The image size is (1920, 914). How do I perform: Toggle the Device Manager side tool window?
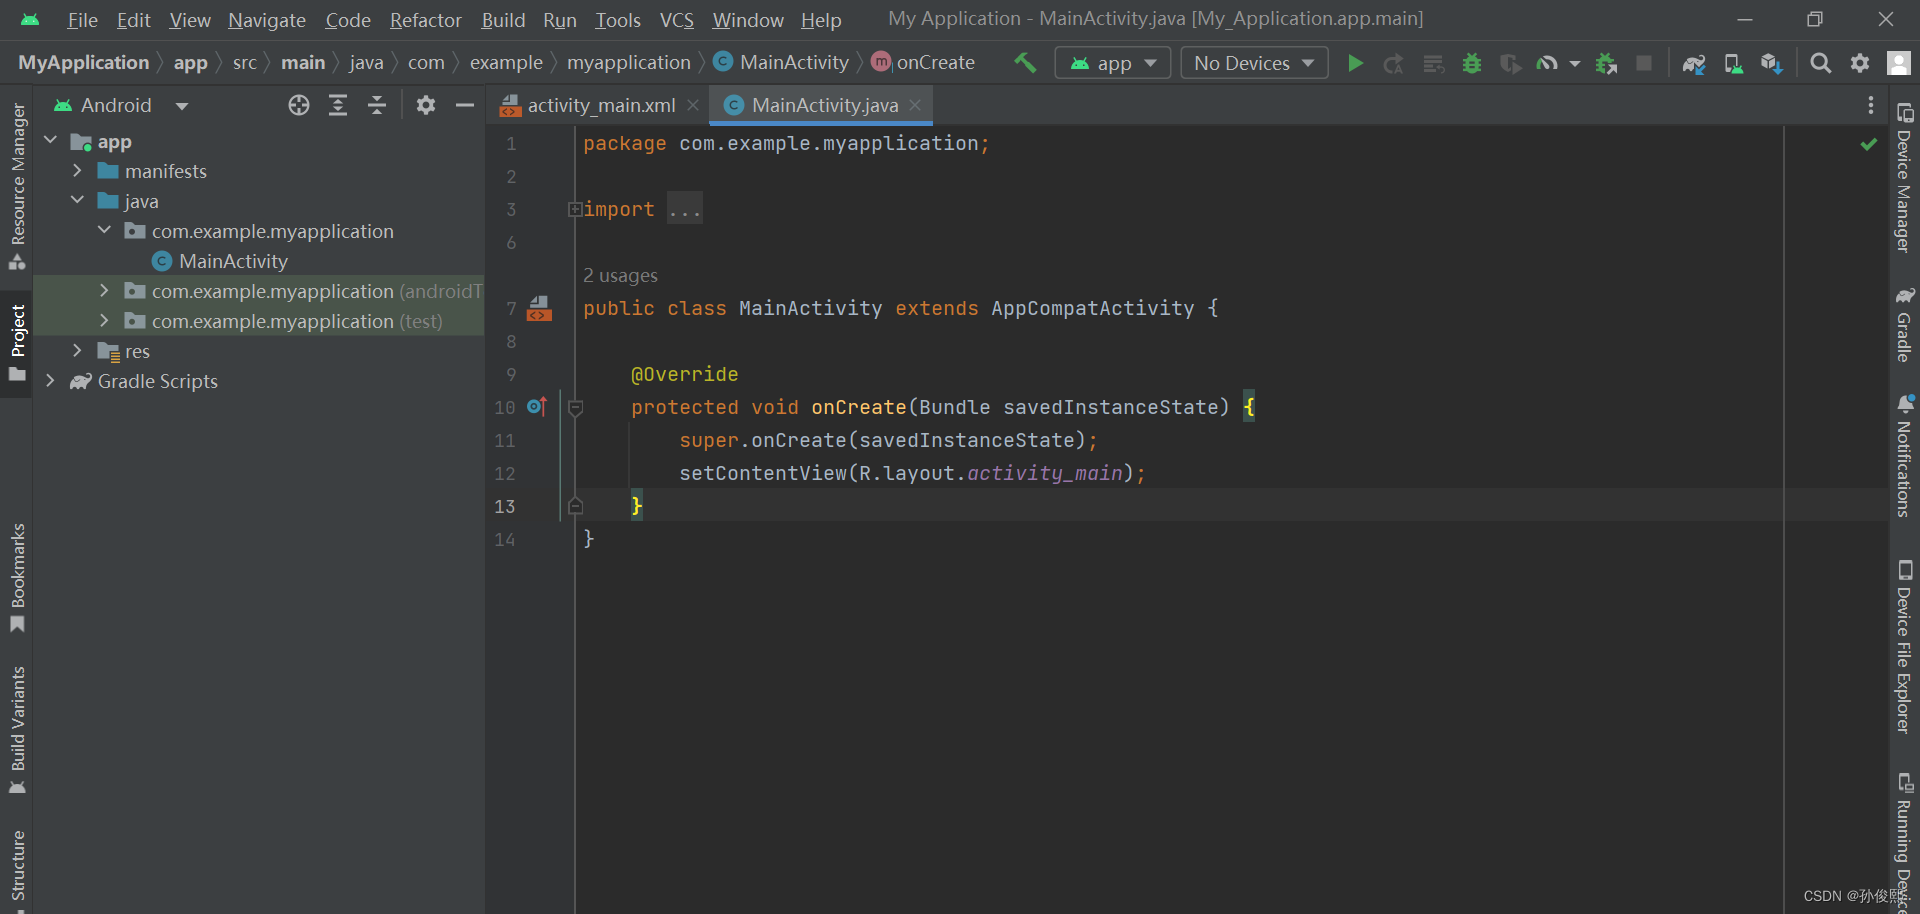tap(1904, 177)
